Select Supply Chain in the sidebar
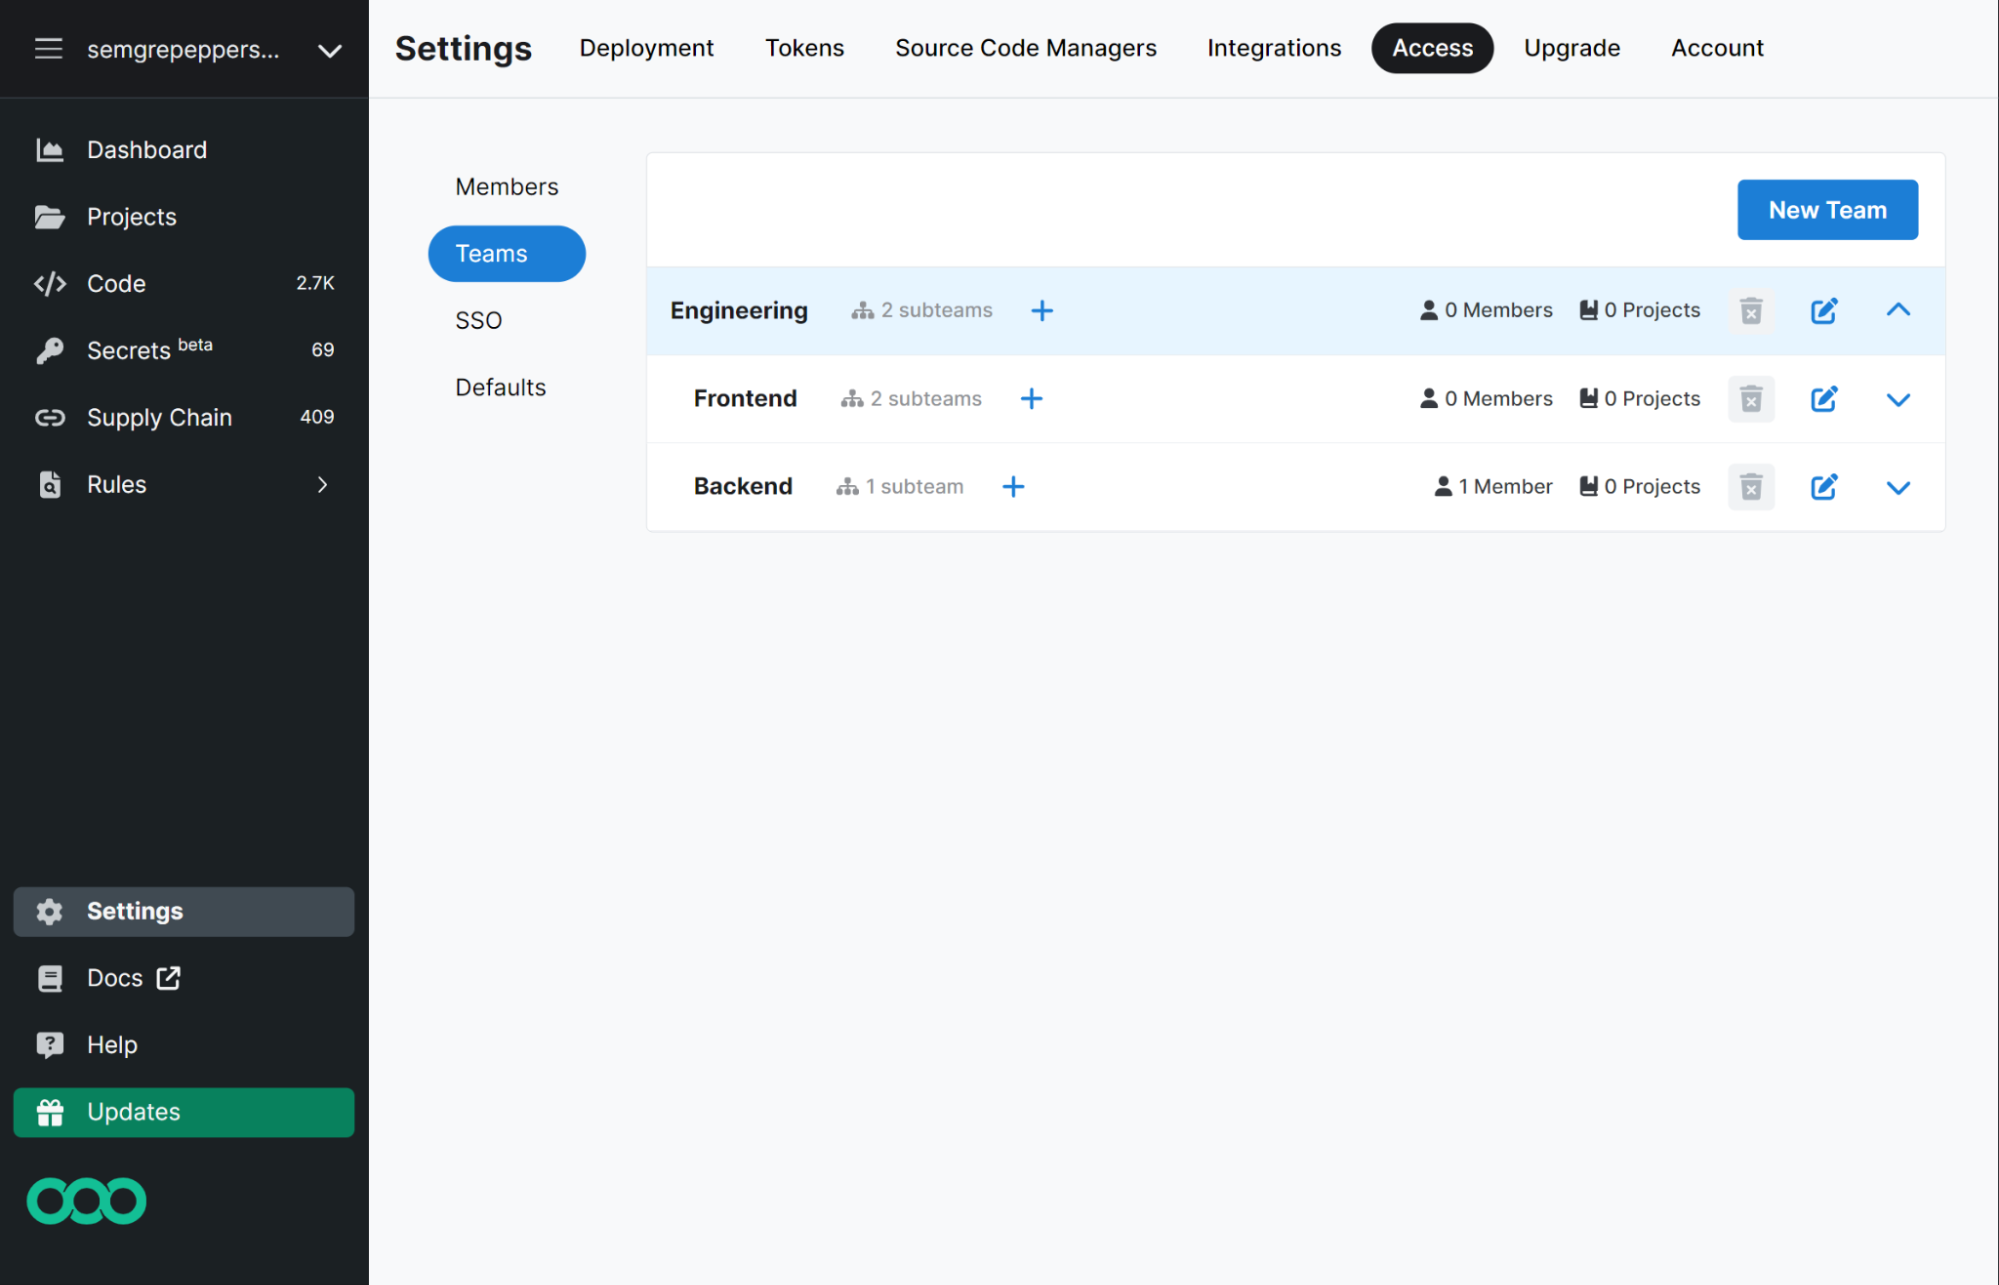The width and height of the screenshot is (1999, 1285). 159,417
